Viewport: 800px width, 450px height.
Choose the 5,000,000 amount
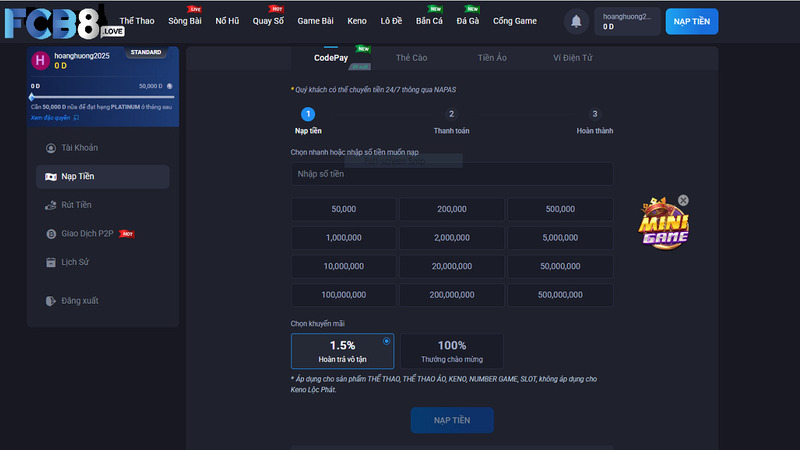tap(560, 238)
